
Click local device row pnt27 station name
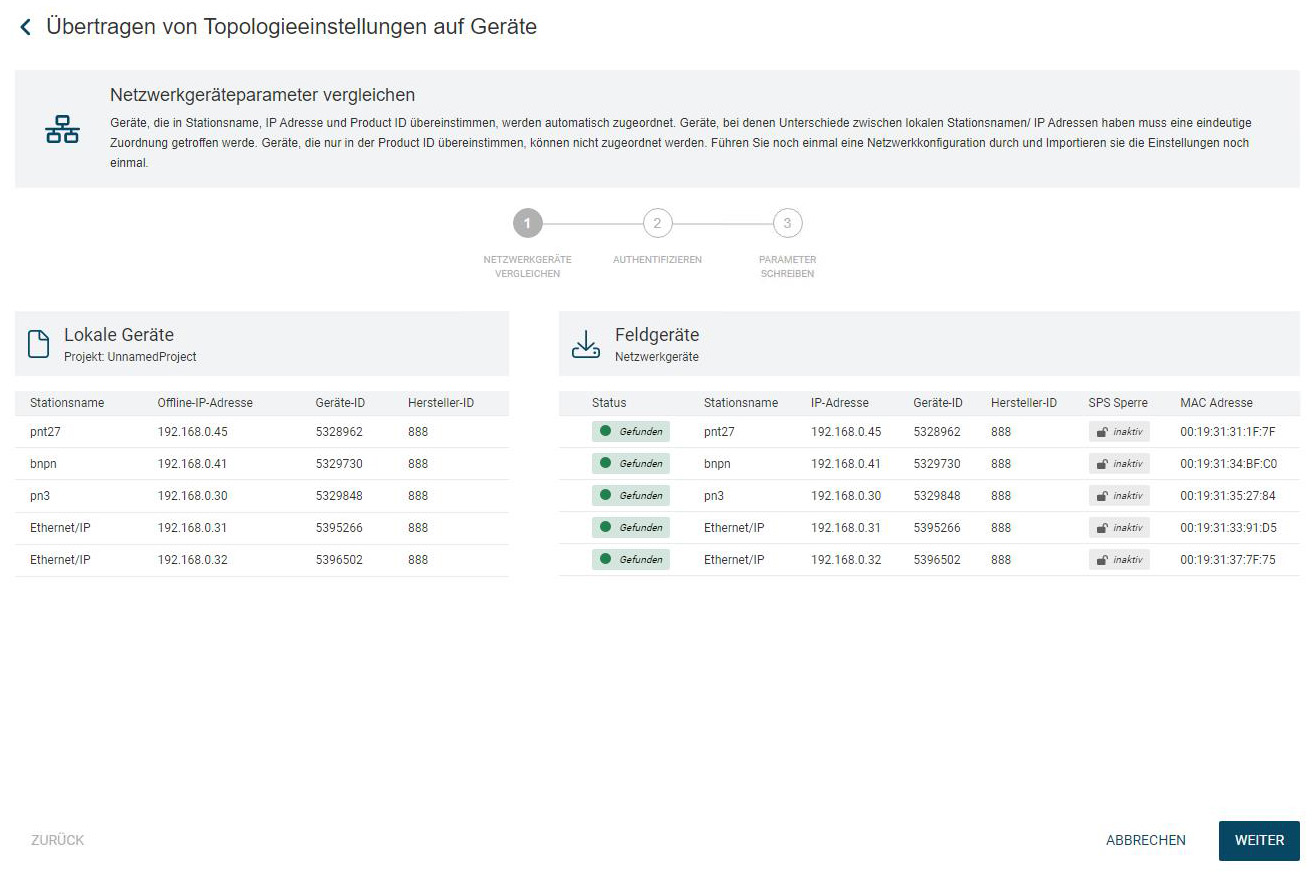pyautogui.click(x=46, y=432)
